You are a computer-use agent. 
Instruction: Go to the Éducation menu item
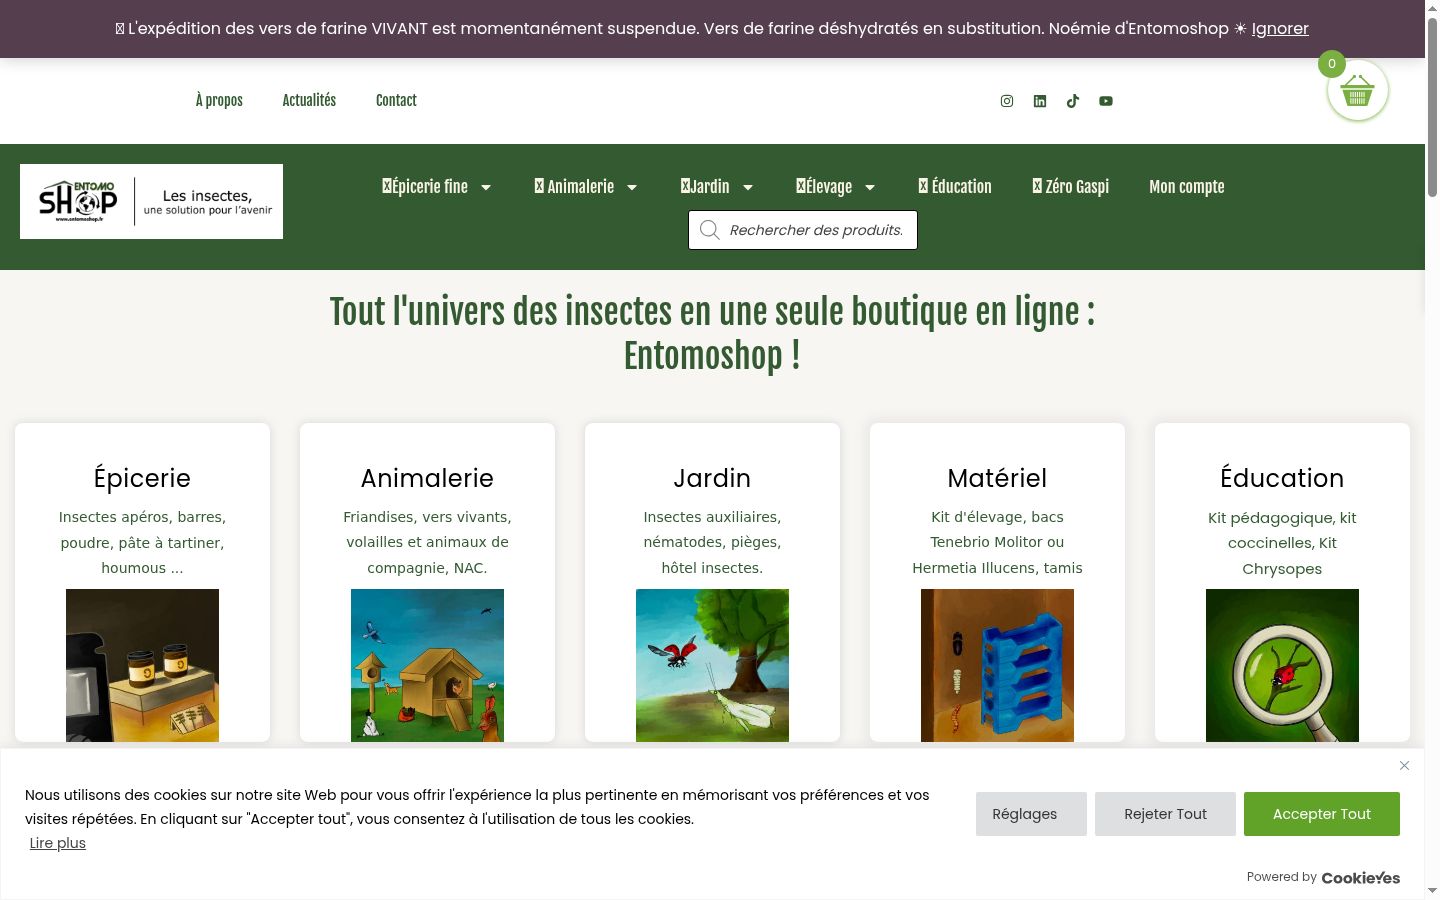955,187
